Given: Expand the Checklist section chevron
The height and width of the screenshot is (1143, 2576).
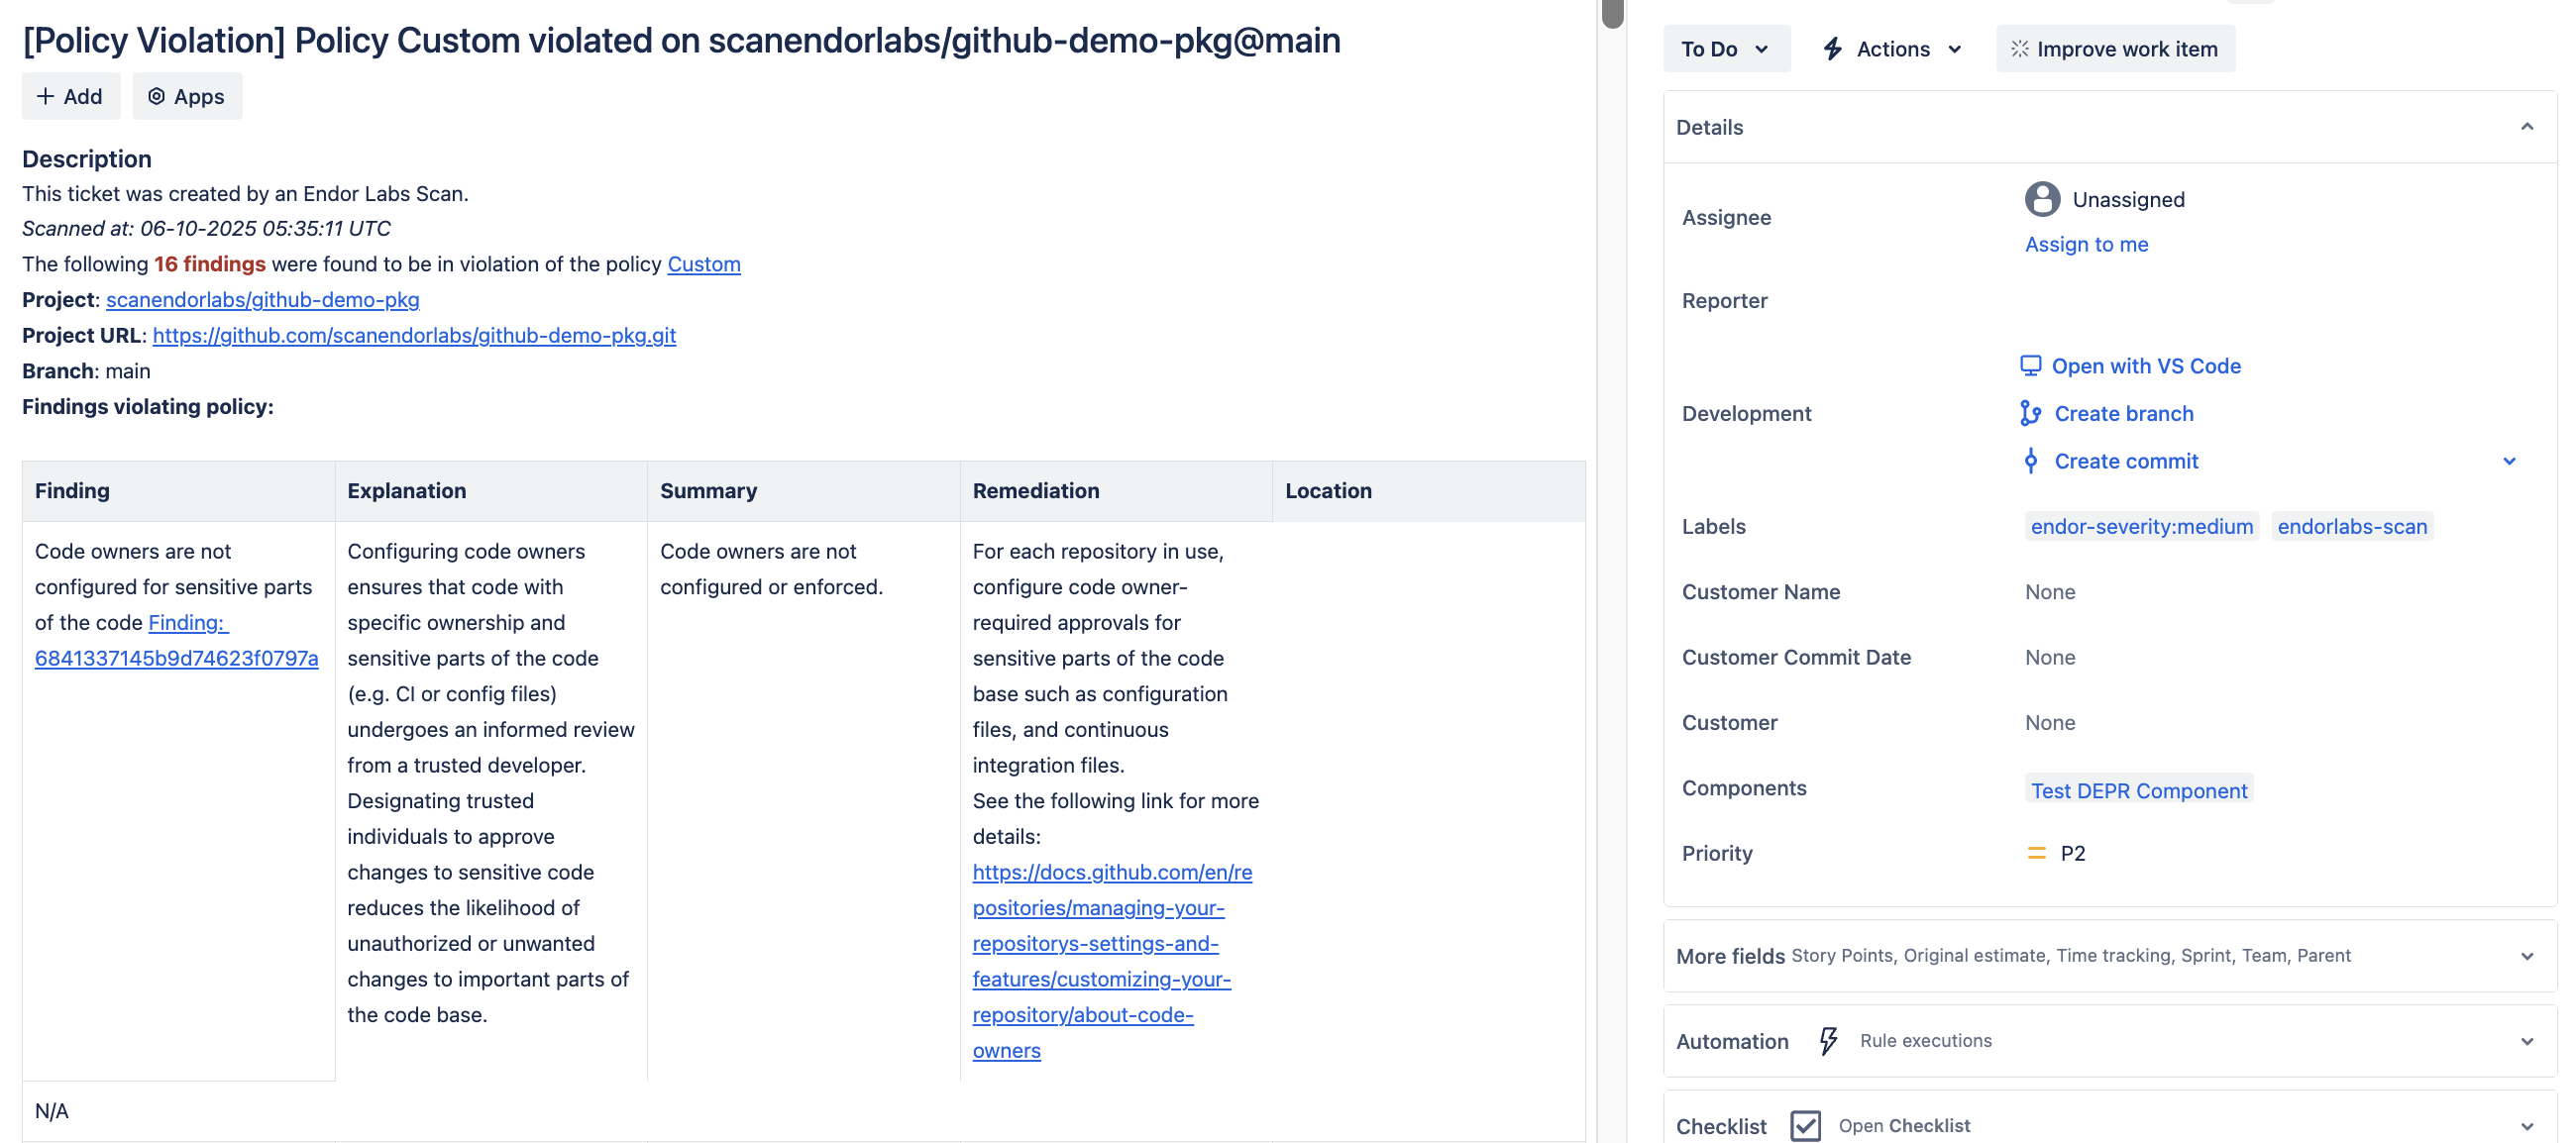Looking at the screenshot, I should tap(2527, 1126).
